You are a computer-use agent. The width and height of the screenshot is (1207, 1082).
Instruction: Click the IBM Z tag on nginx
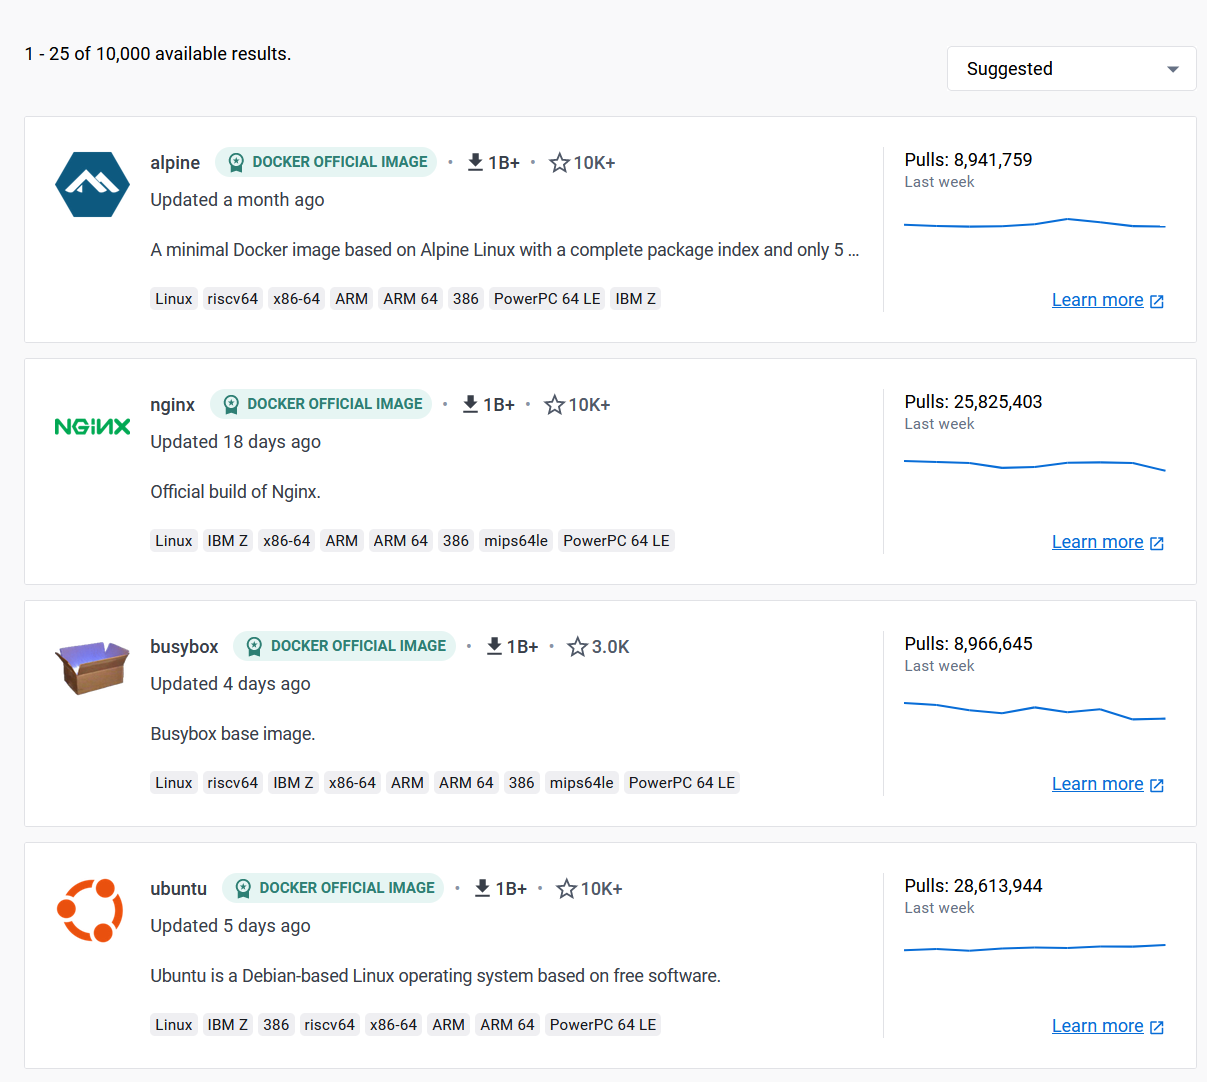[228, 541]
